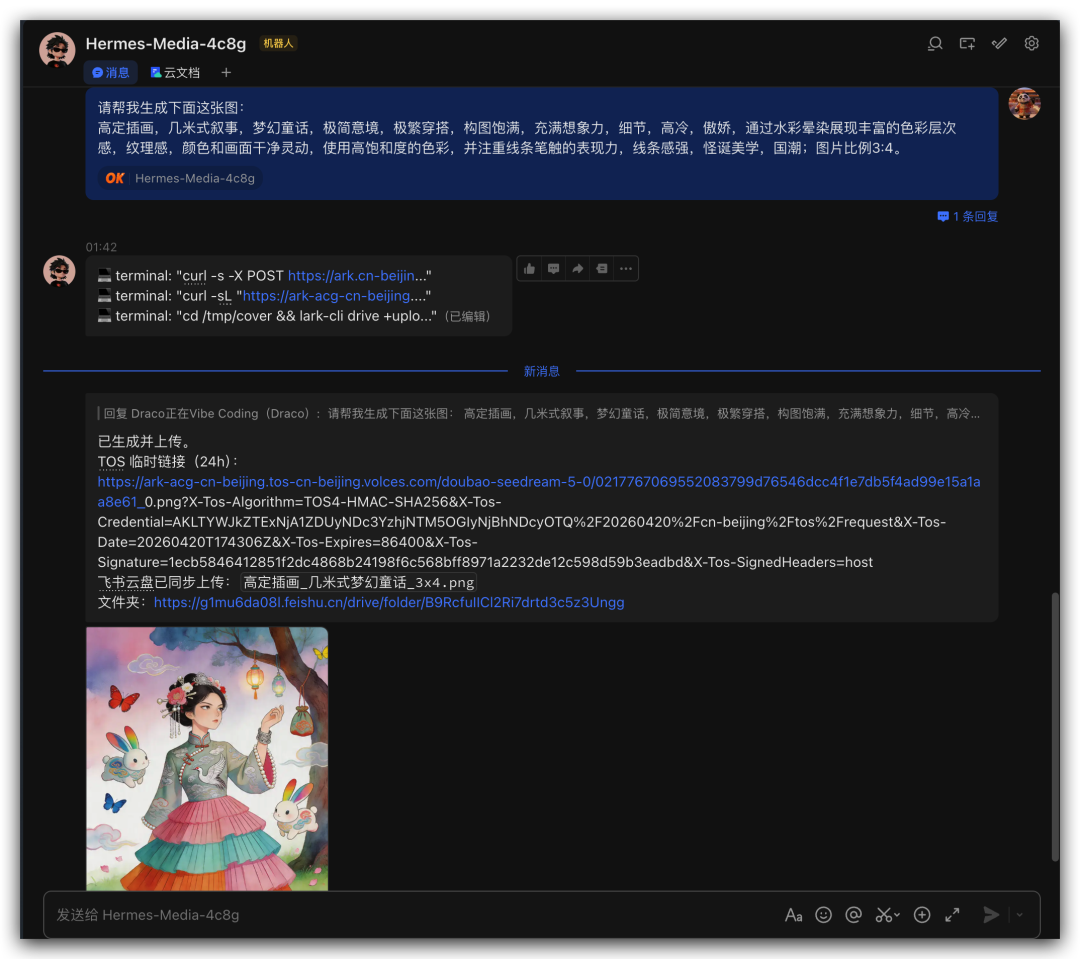Click the plus attachment icon in input bar
1080x959 pixels.
click(922, 915)
